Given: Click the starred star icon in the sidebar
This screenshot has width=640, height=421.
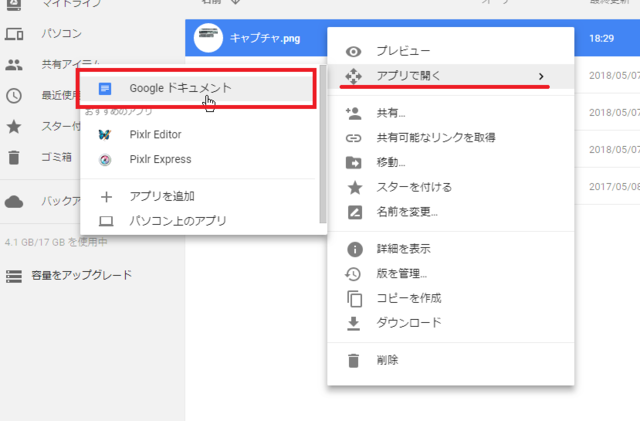Looking at the screenshot, I should (14, 127).
